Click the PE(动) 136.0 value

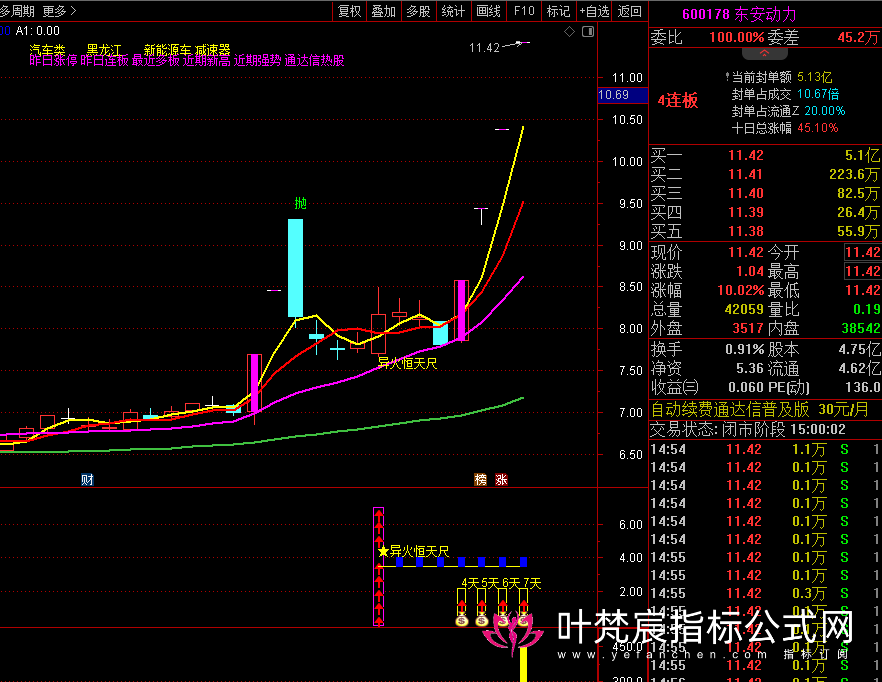coord(863,387)
